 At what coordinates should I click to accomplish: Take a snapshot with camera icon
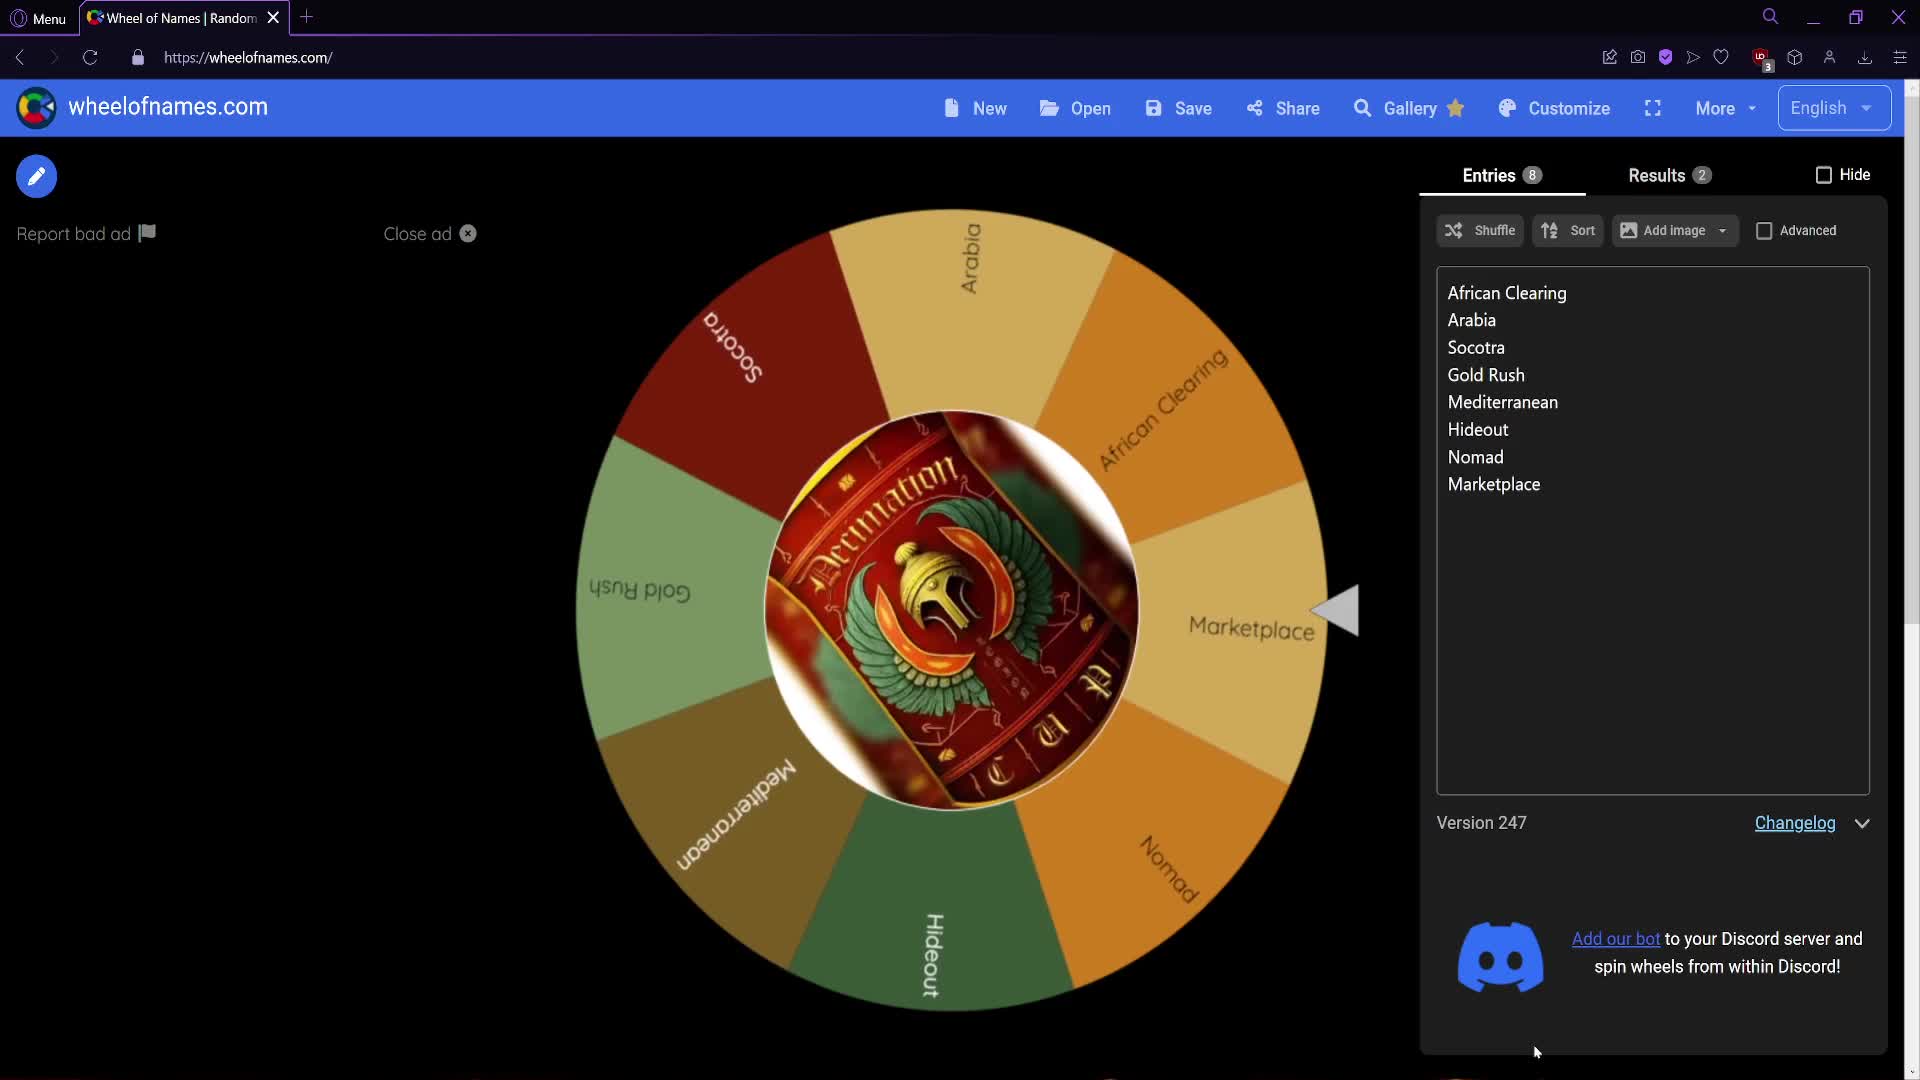point(1638,58)
